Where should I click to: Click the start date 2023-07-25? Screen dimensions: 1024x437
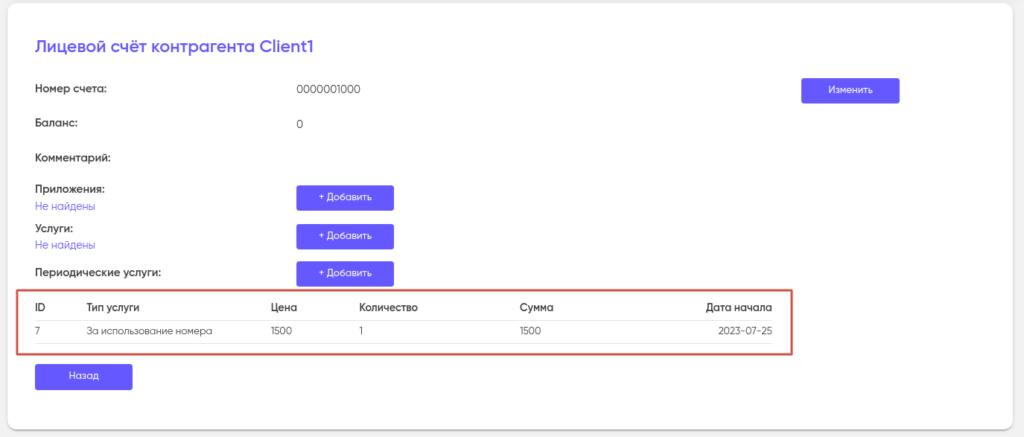(745, 331)
